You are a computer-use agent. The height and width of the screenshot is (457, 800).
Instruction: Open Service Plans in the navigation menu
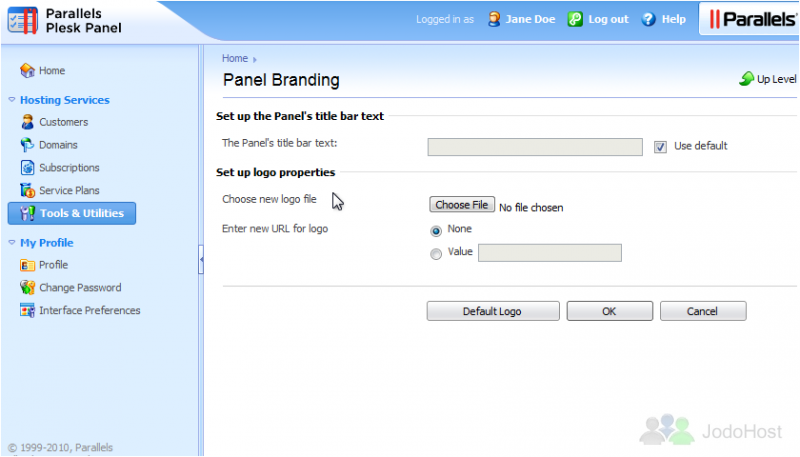(69, 190)
